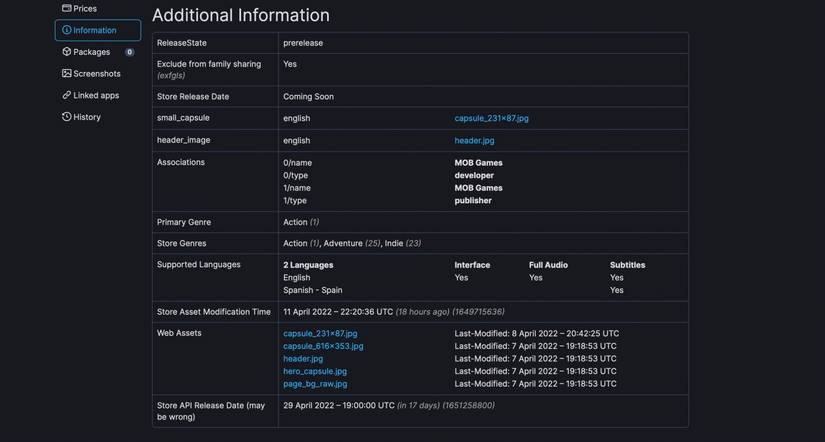Switch to the Screenshots tab
The height and width of the screenshot is (442, 825).
[96, 74]
